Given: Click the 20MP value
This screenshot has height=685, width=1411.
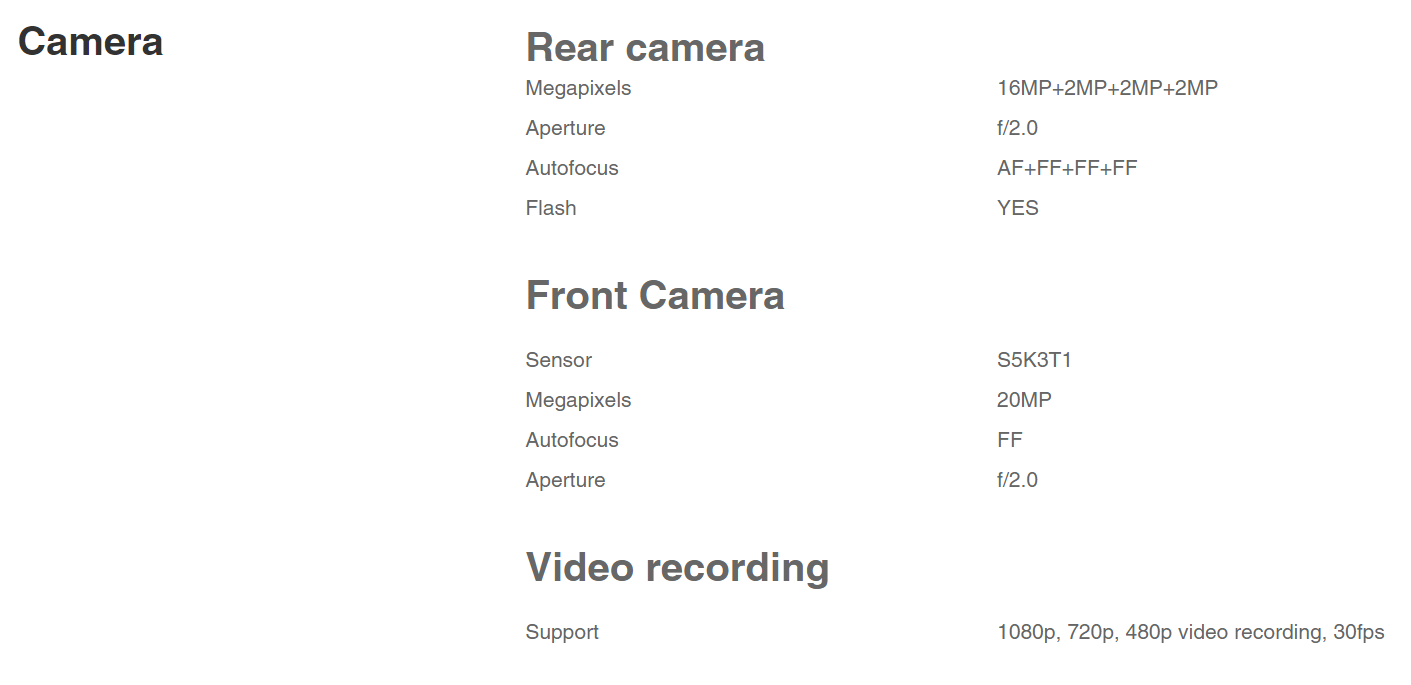Looking at the screenshot, I should click(1024, 400).
